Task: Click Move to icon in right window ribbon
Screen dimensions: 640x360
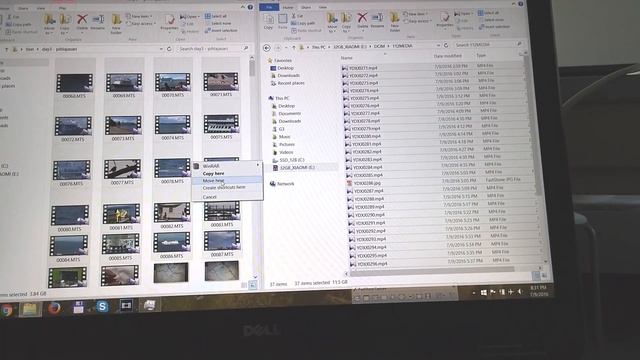Action: (332, 22)
